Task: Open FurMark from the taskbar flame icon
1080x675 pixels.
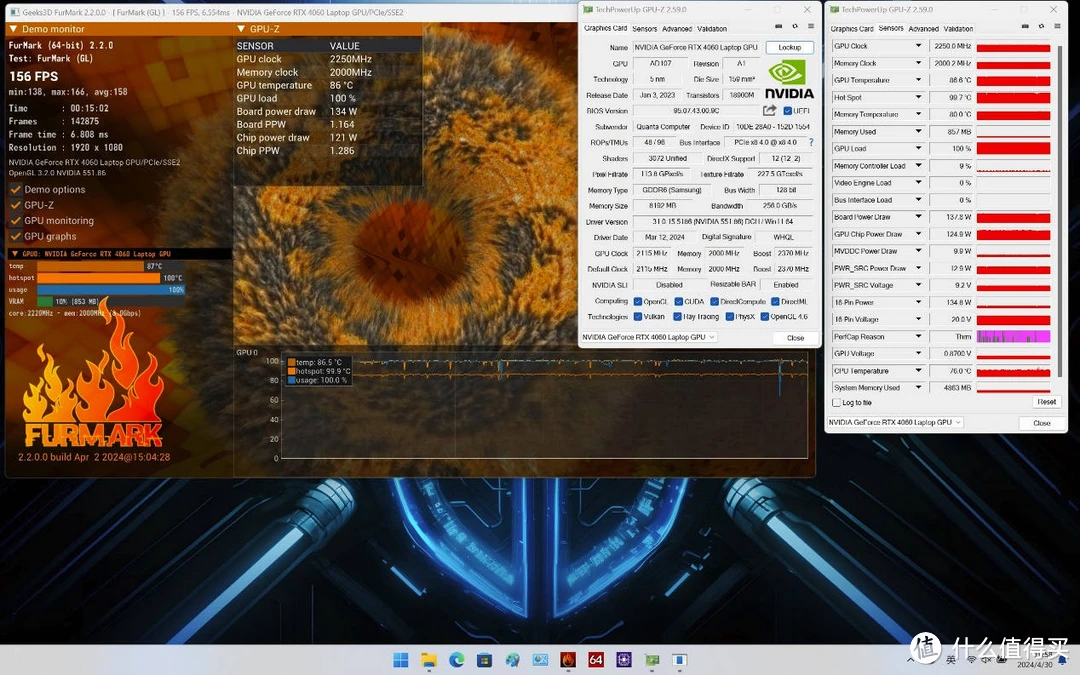Action: 568,660
